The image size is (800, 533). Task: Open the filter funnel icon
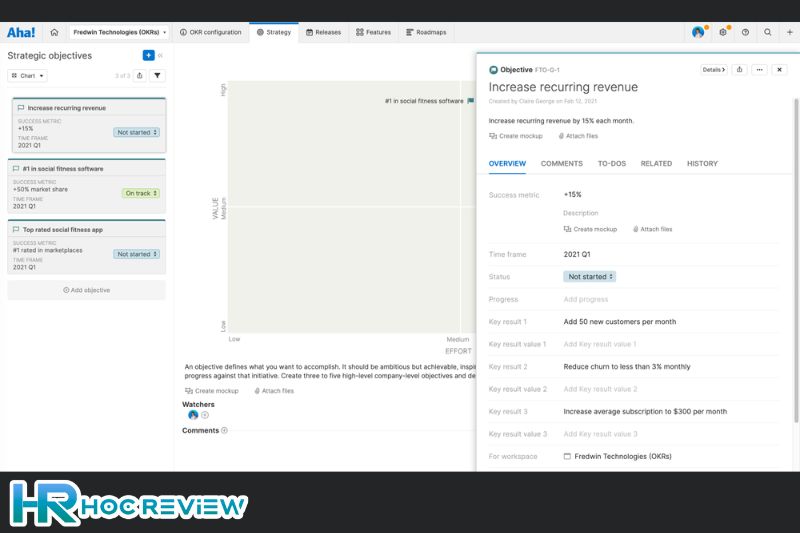coord(157,75)
